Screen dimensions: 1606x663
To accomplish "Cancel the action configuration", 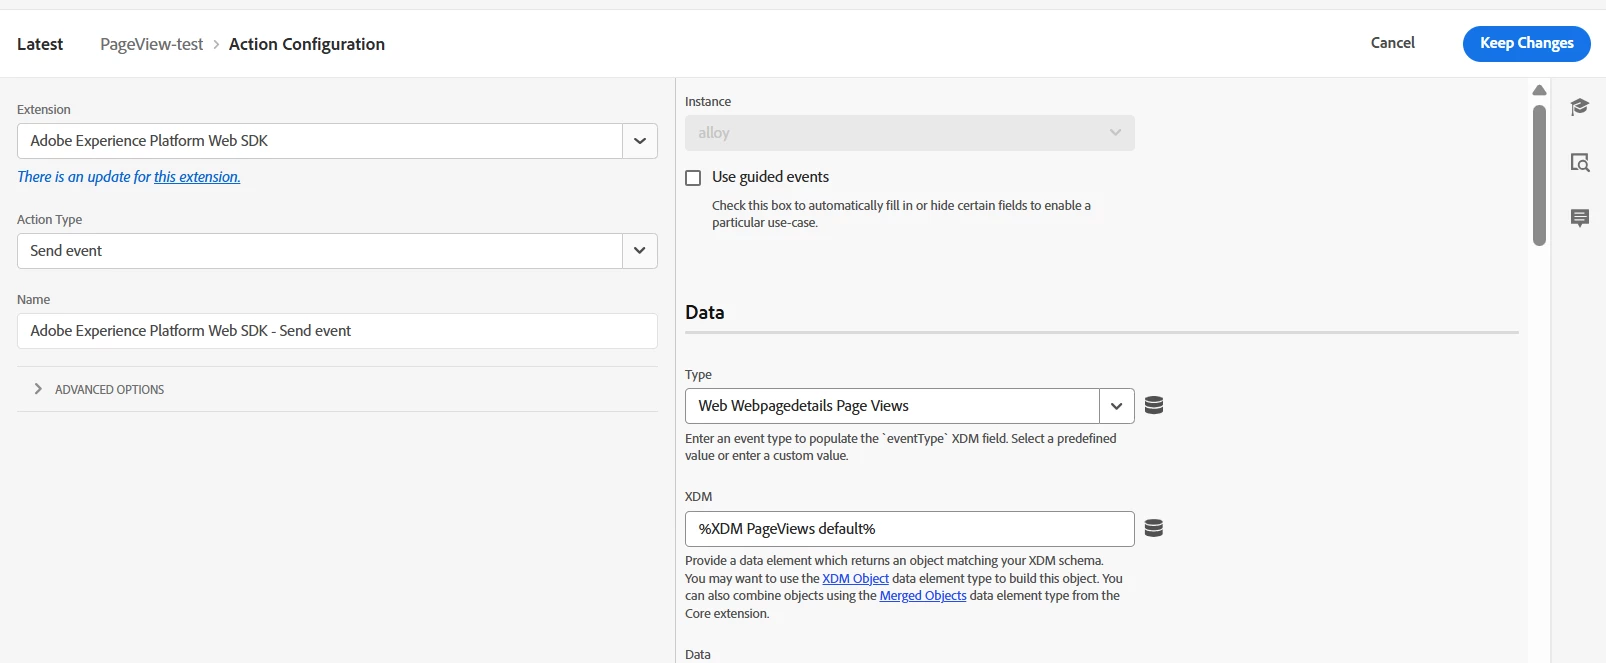I will (x=1392, y=43).
